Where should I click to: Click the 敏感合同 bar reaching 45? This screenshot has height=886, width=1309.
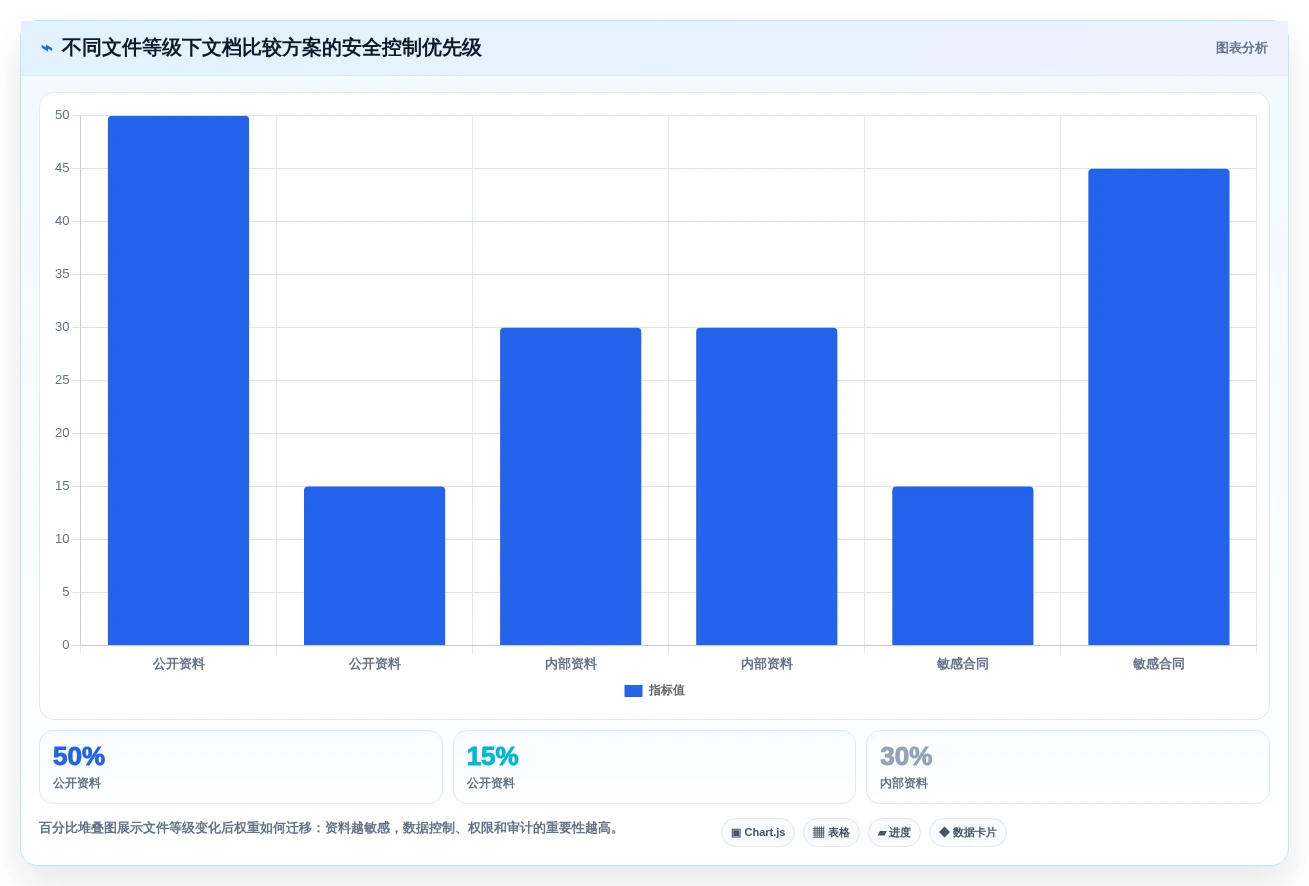coord(1158,407)
